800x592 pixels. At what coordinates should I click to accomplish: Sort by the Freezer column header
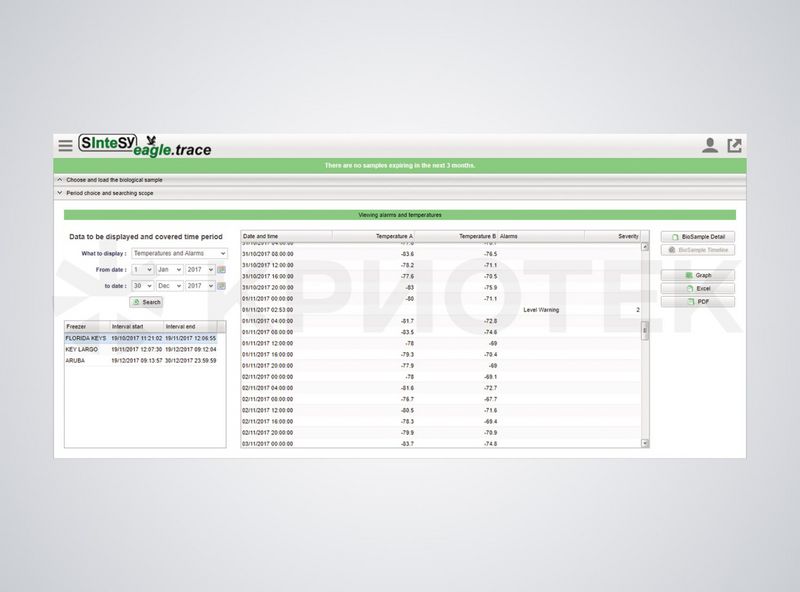coord(87,327)
